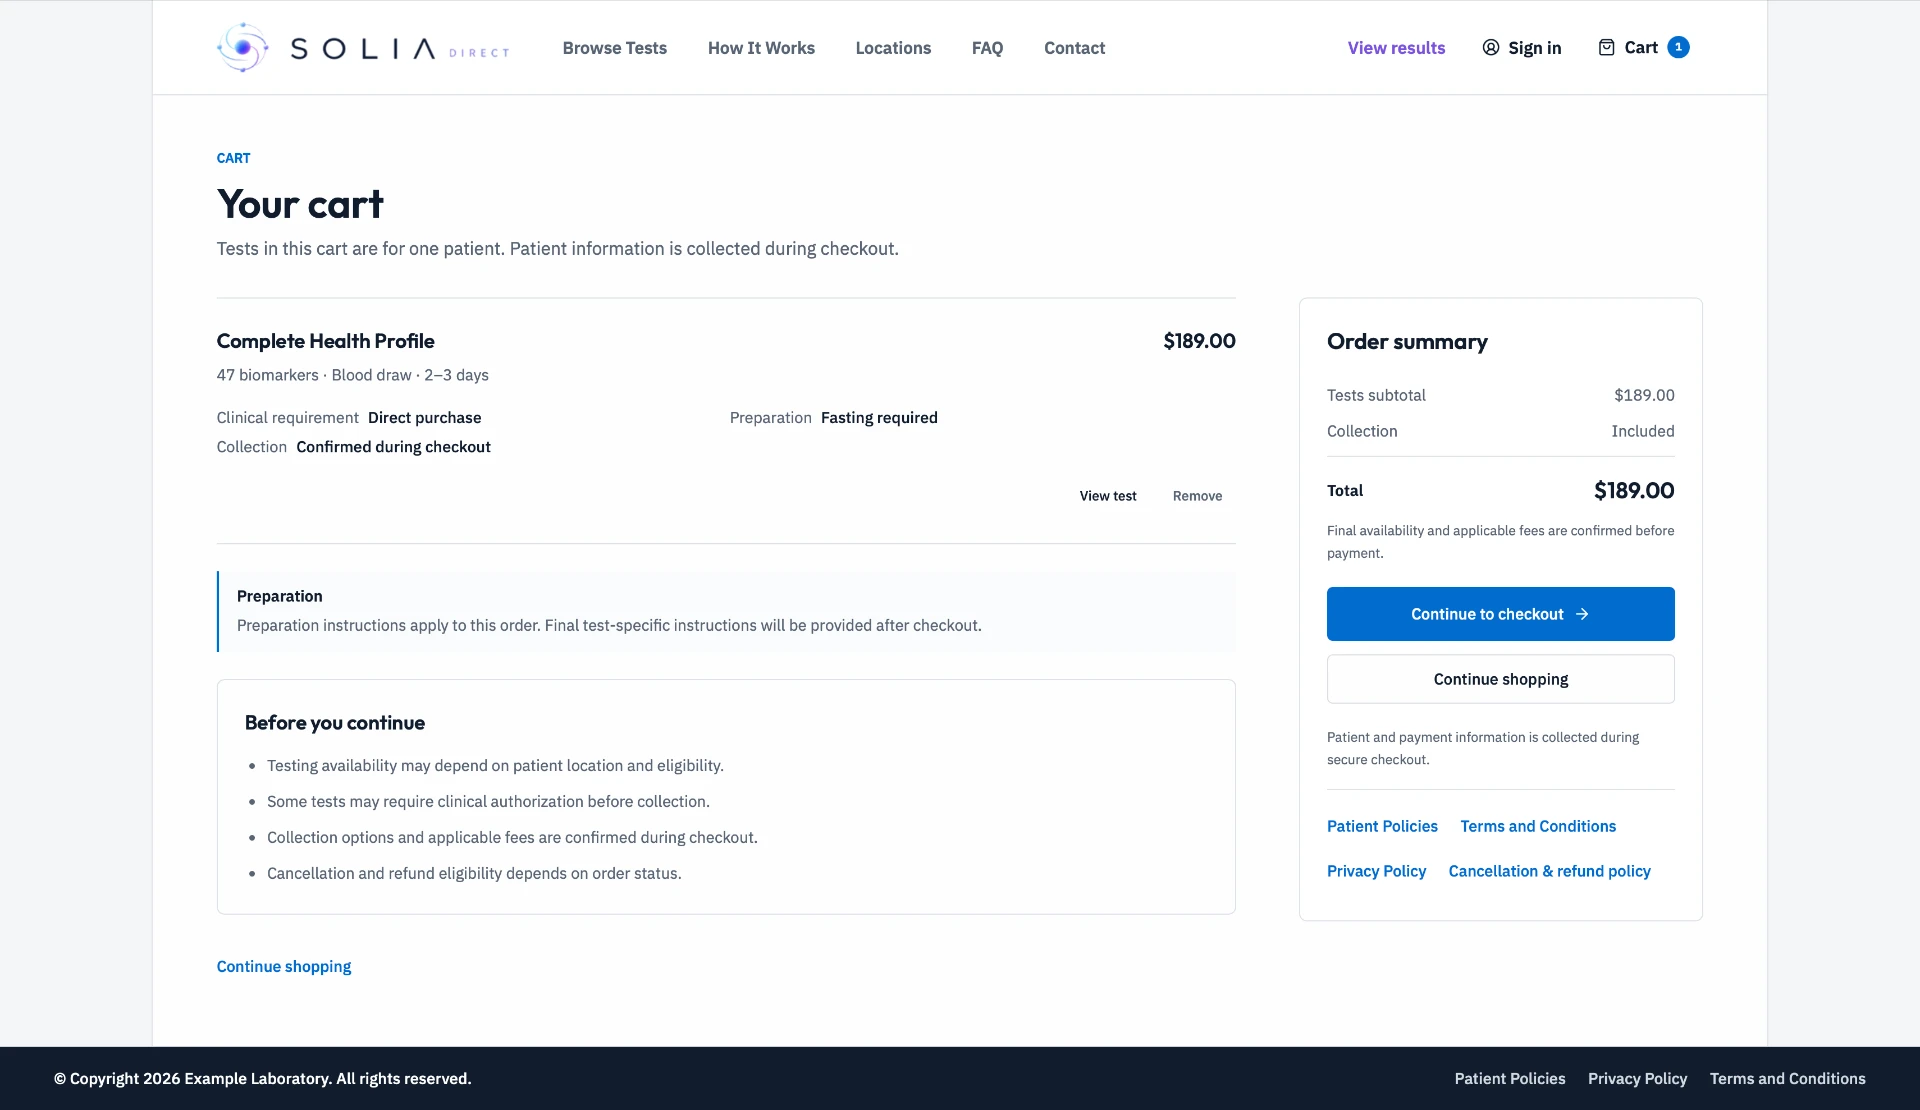Click the Cancellation and refund eligibility bullet
This screenshot has height=1110, width=1920.
[x=474, y=873]
